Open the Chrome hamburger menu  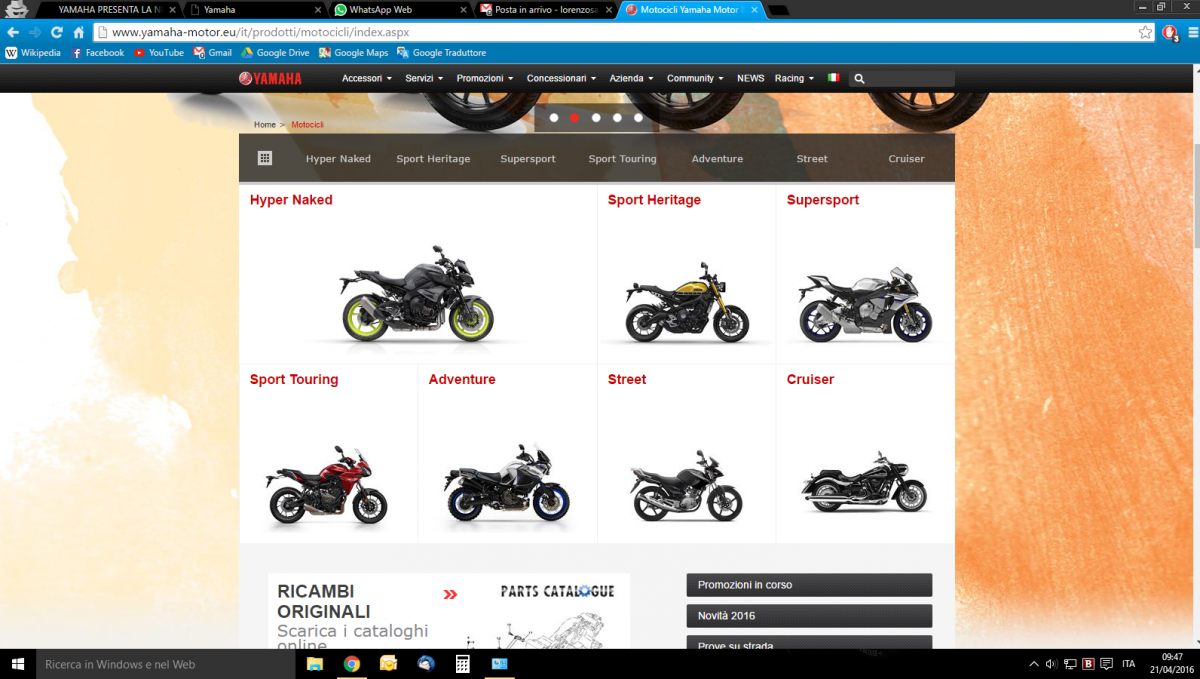[1192, 32]
